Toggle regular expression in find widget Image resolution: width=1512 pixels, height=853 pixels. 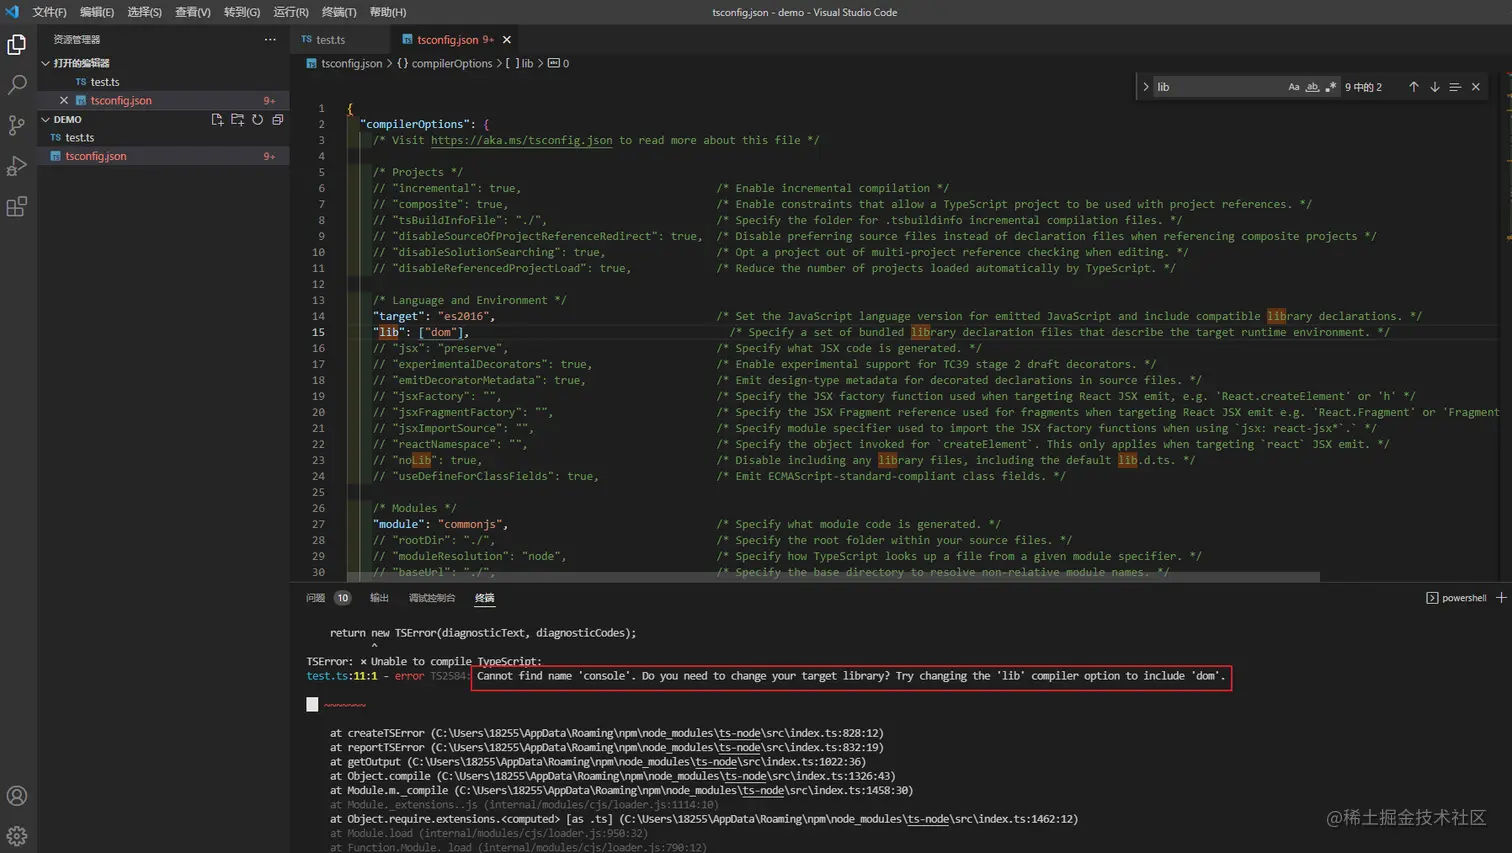[1330, 87]
